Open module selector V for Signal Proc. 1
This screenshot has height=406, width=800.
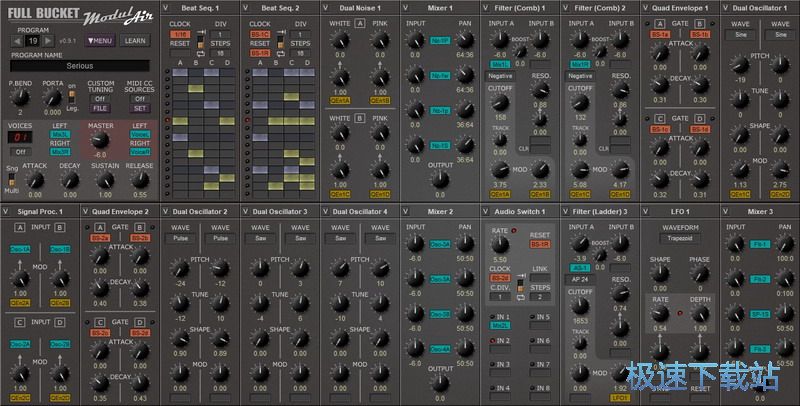pyautogui.click(x=6, y=211)
